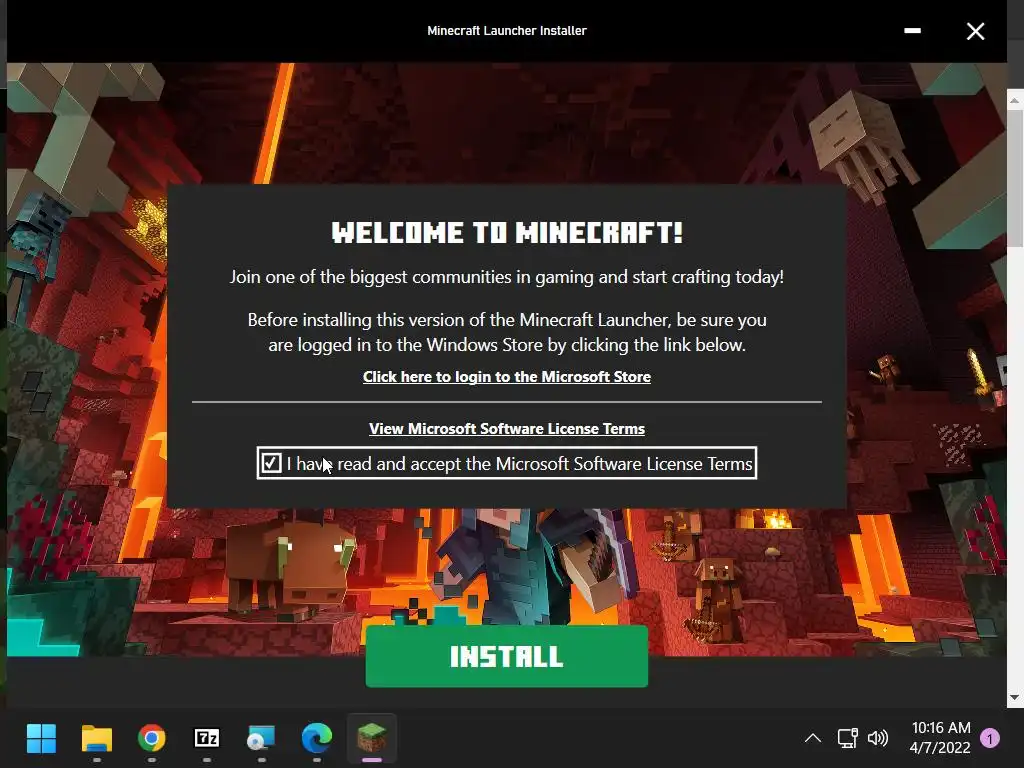Click the date 4/7/2022 in the tray
This screenshot has width=1024, height=768.
click(x=940, y=747)
